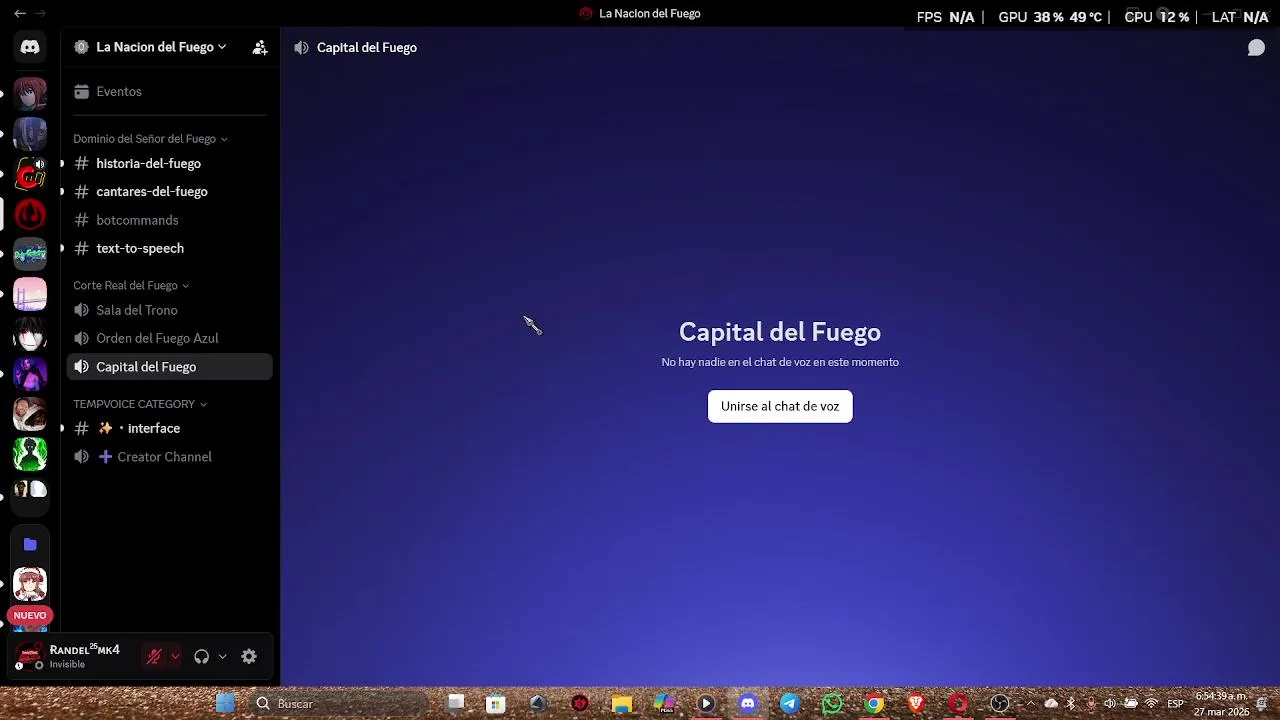Open Microsoft Store from the taskbar
This screenshot has width=1280, height=720.
pos(496,704)
